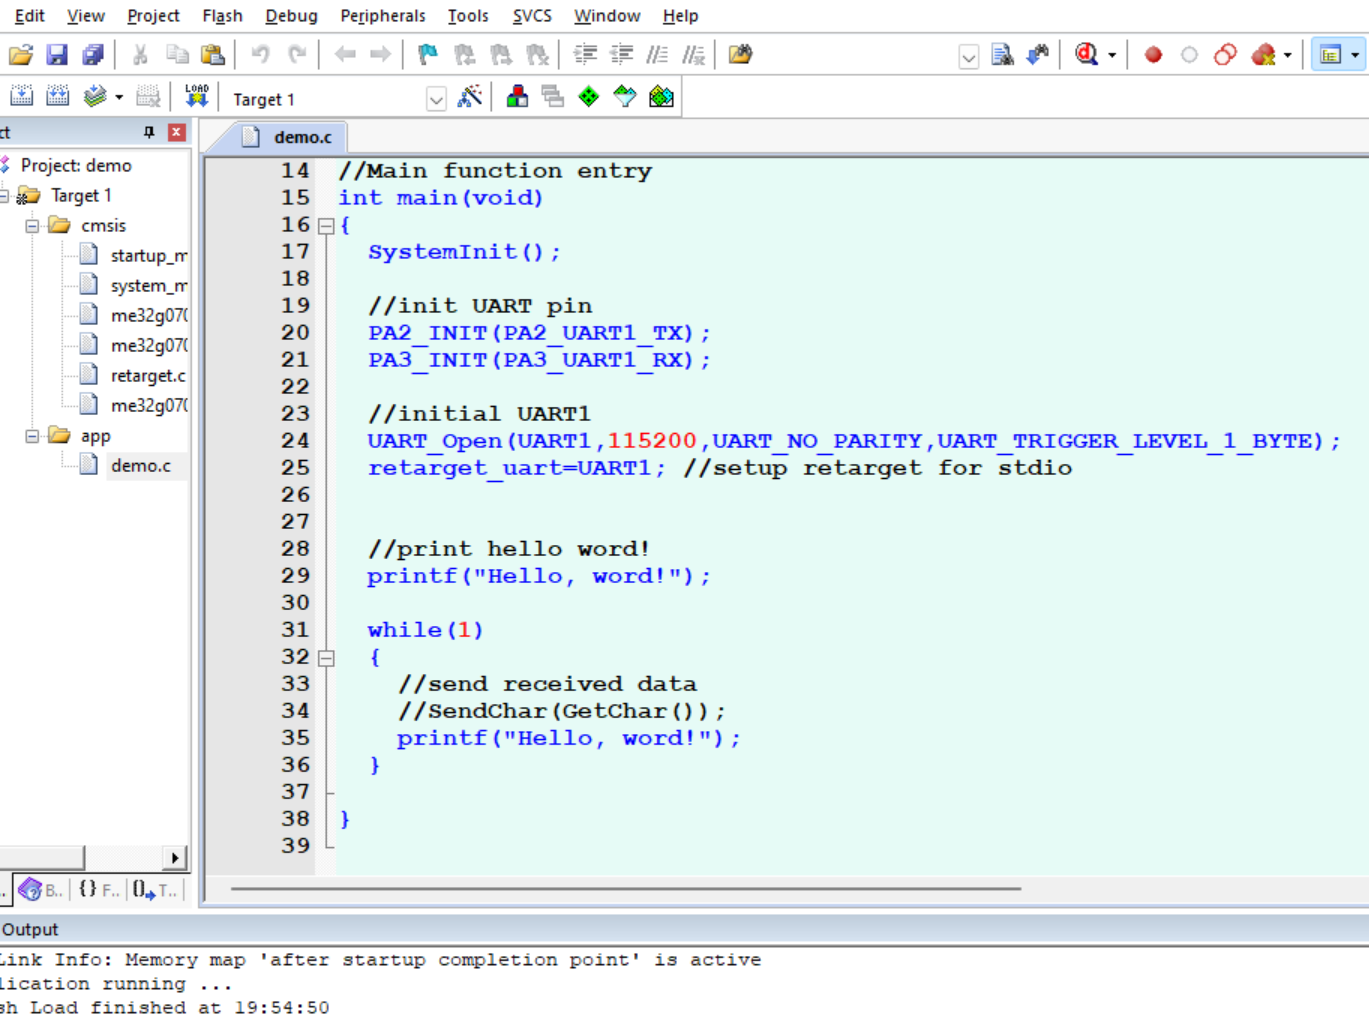Switch to the Books tab at the panel bottom
Screen dimensions: 1369x1026
pos(40,889)
